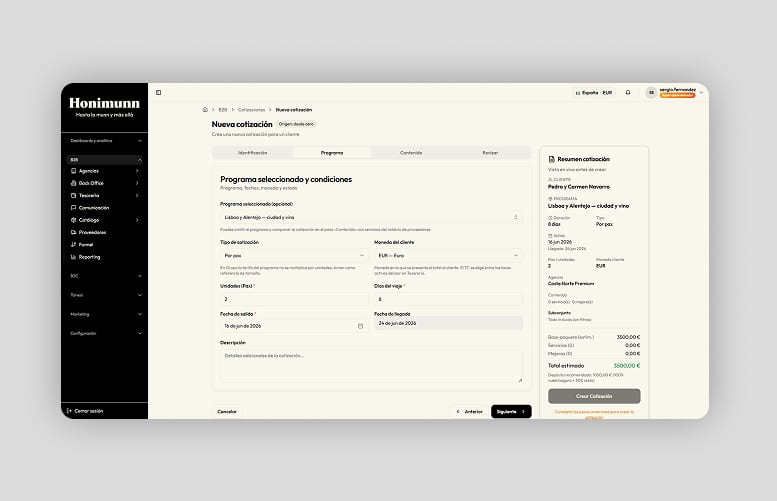Click the Origen: desde cero badge
Viewport: 777px width, 501px height.
(296, 124)
